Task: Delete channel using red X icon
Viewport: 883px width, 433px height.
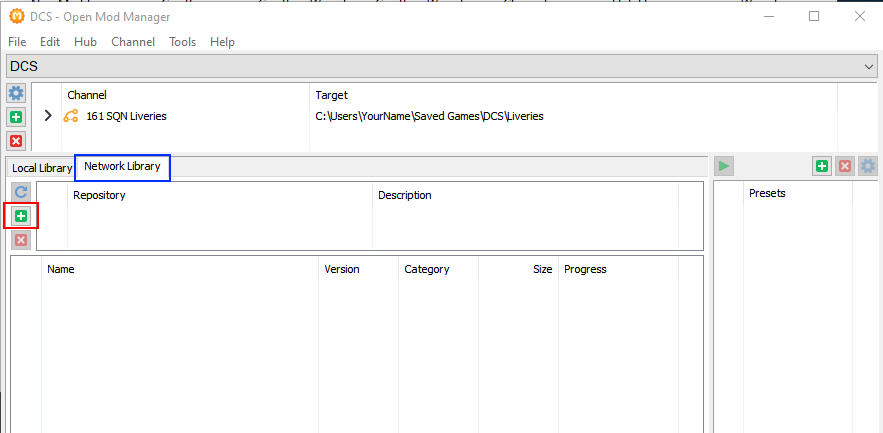Action: [16, 141]
